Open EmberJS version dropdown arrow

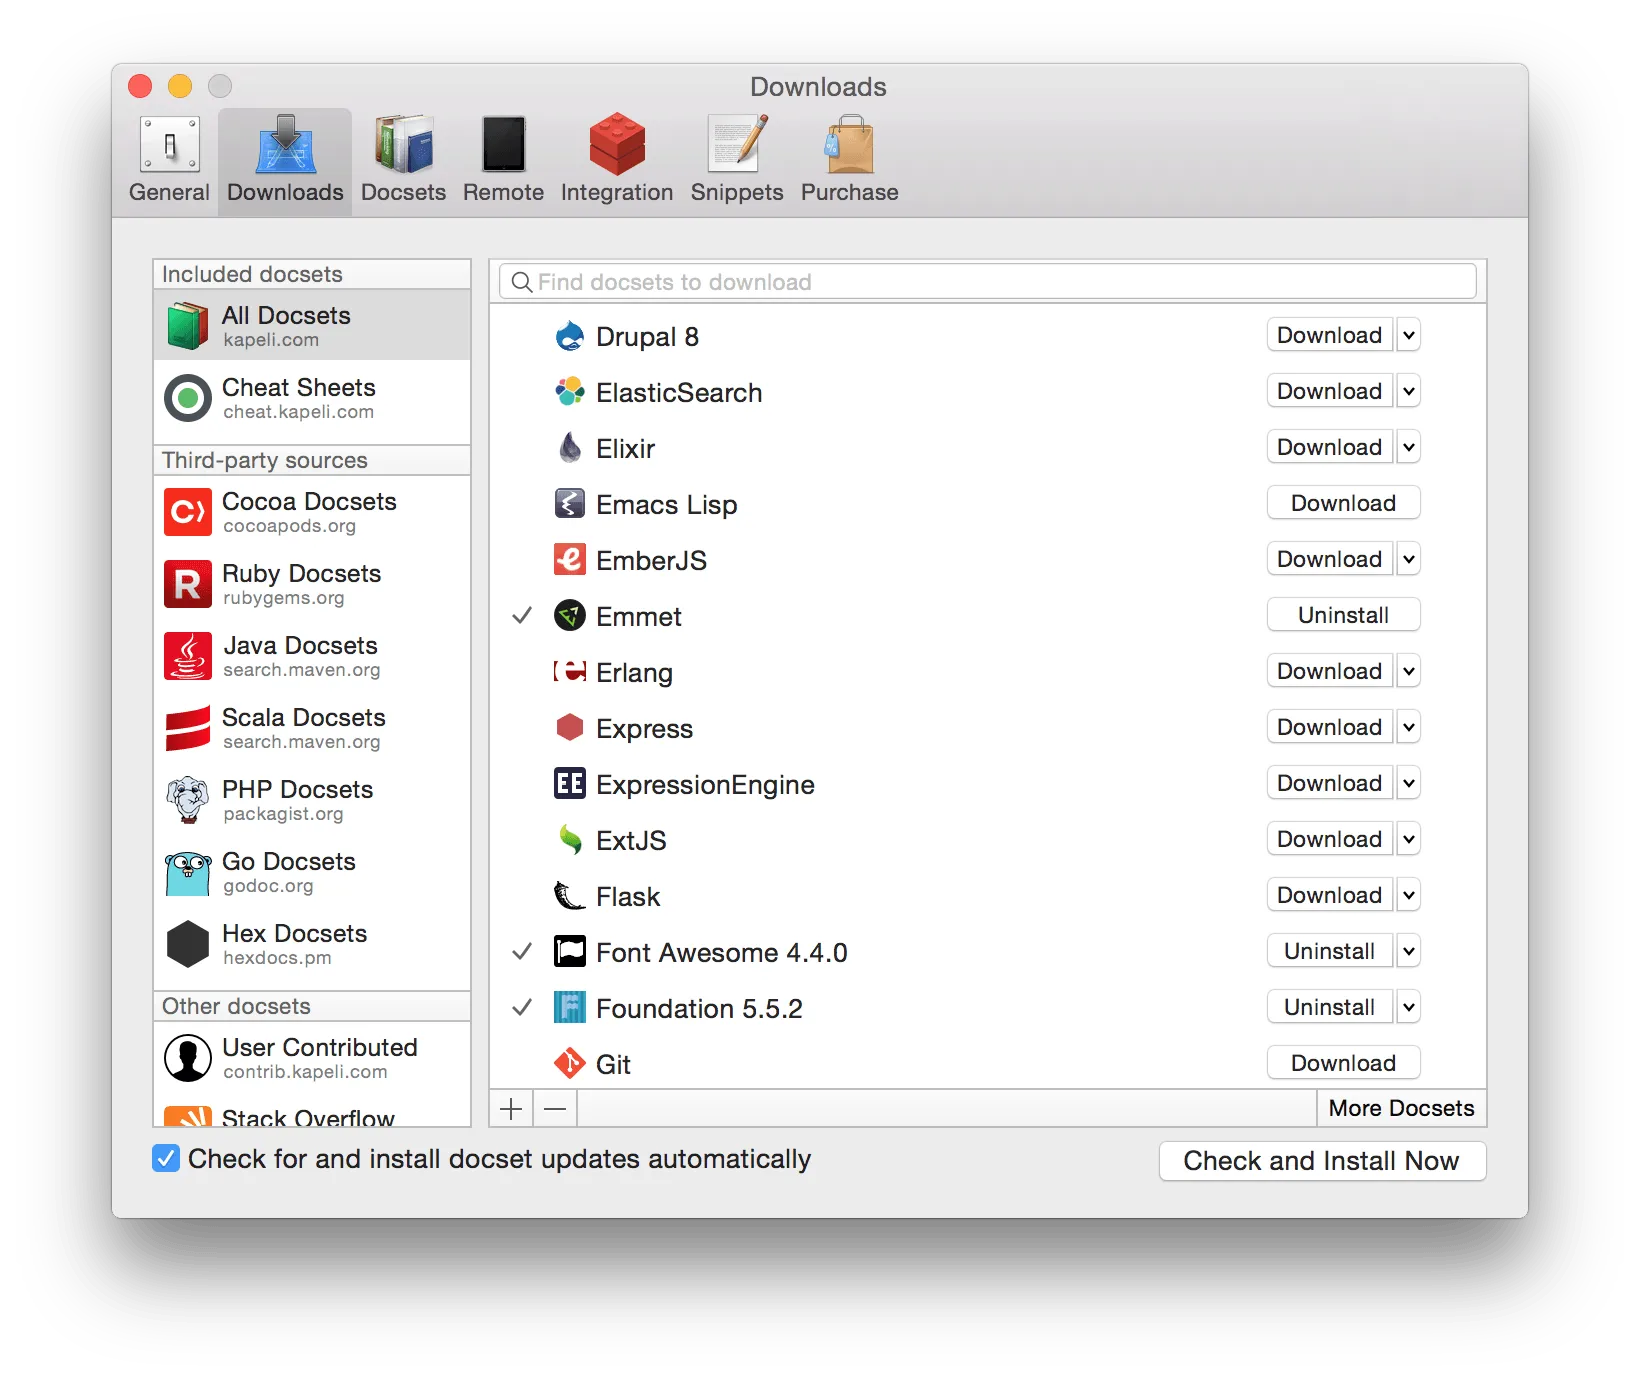pos(1408,559)
